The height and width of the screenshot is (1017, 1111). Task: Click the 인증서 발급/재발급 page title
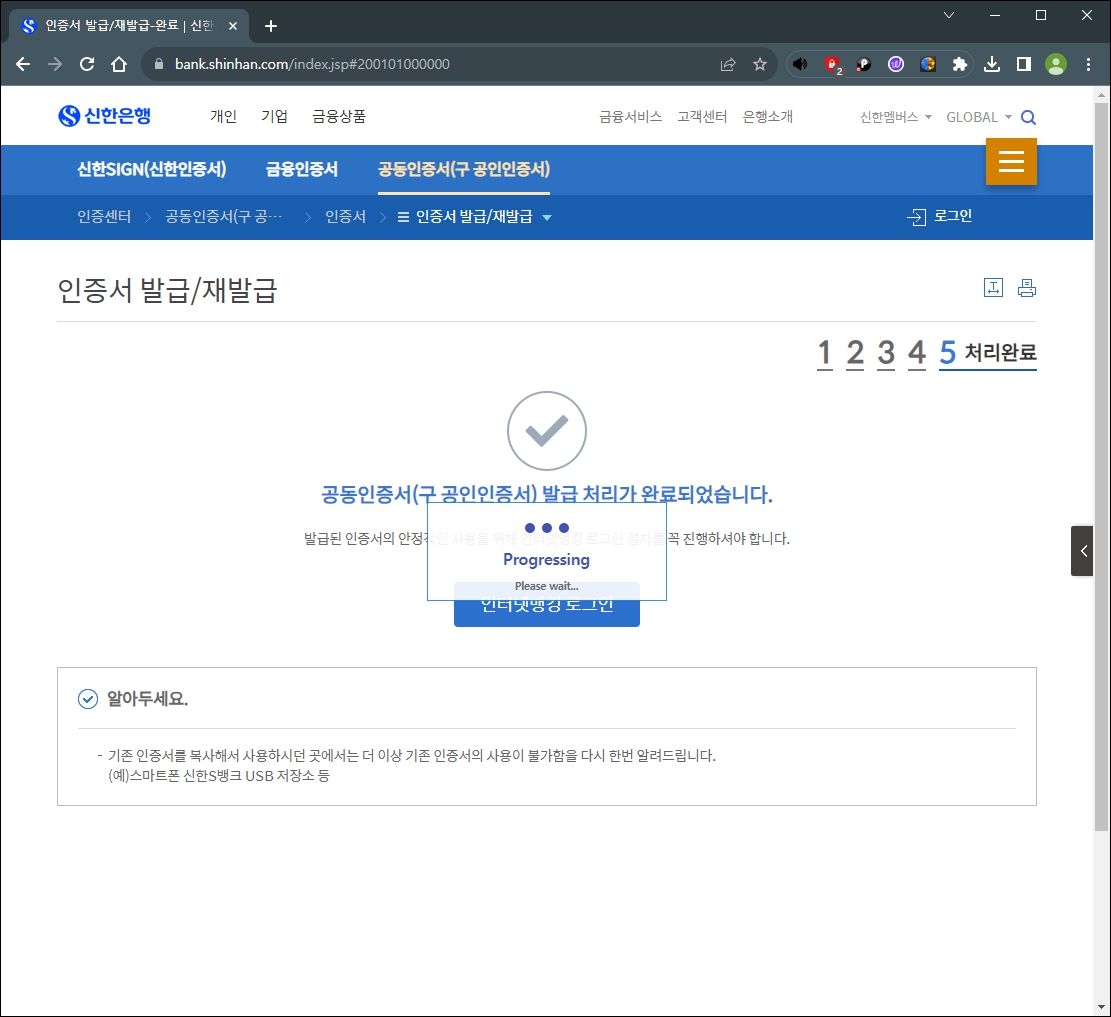point(167,291)
